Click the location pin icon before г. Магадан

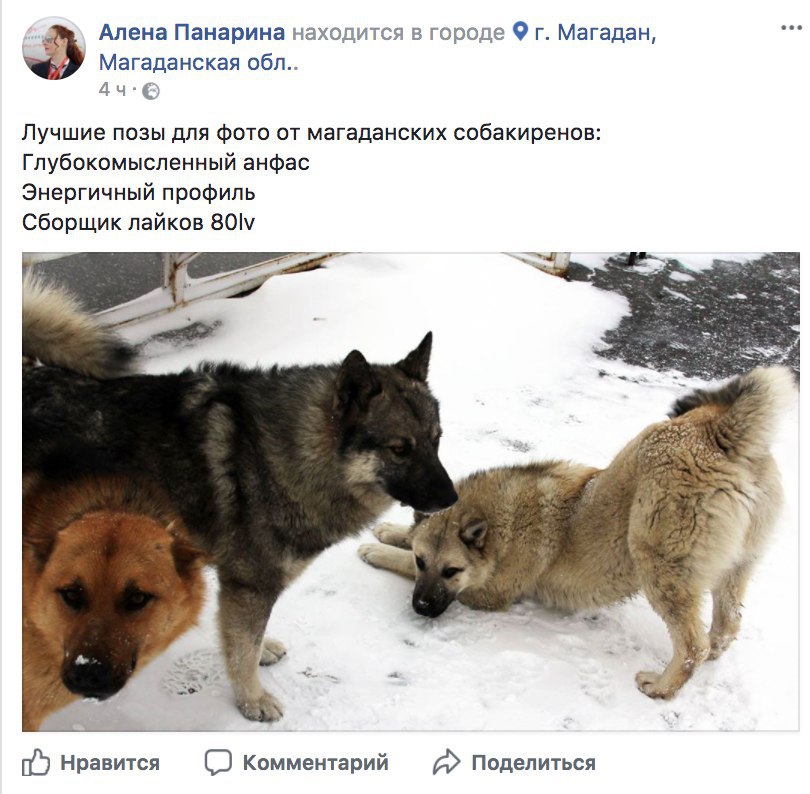[521, 32]
